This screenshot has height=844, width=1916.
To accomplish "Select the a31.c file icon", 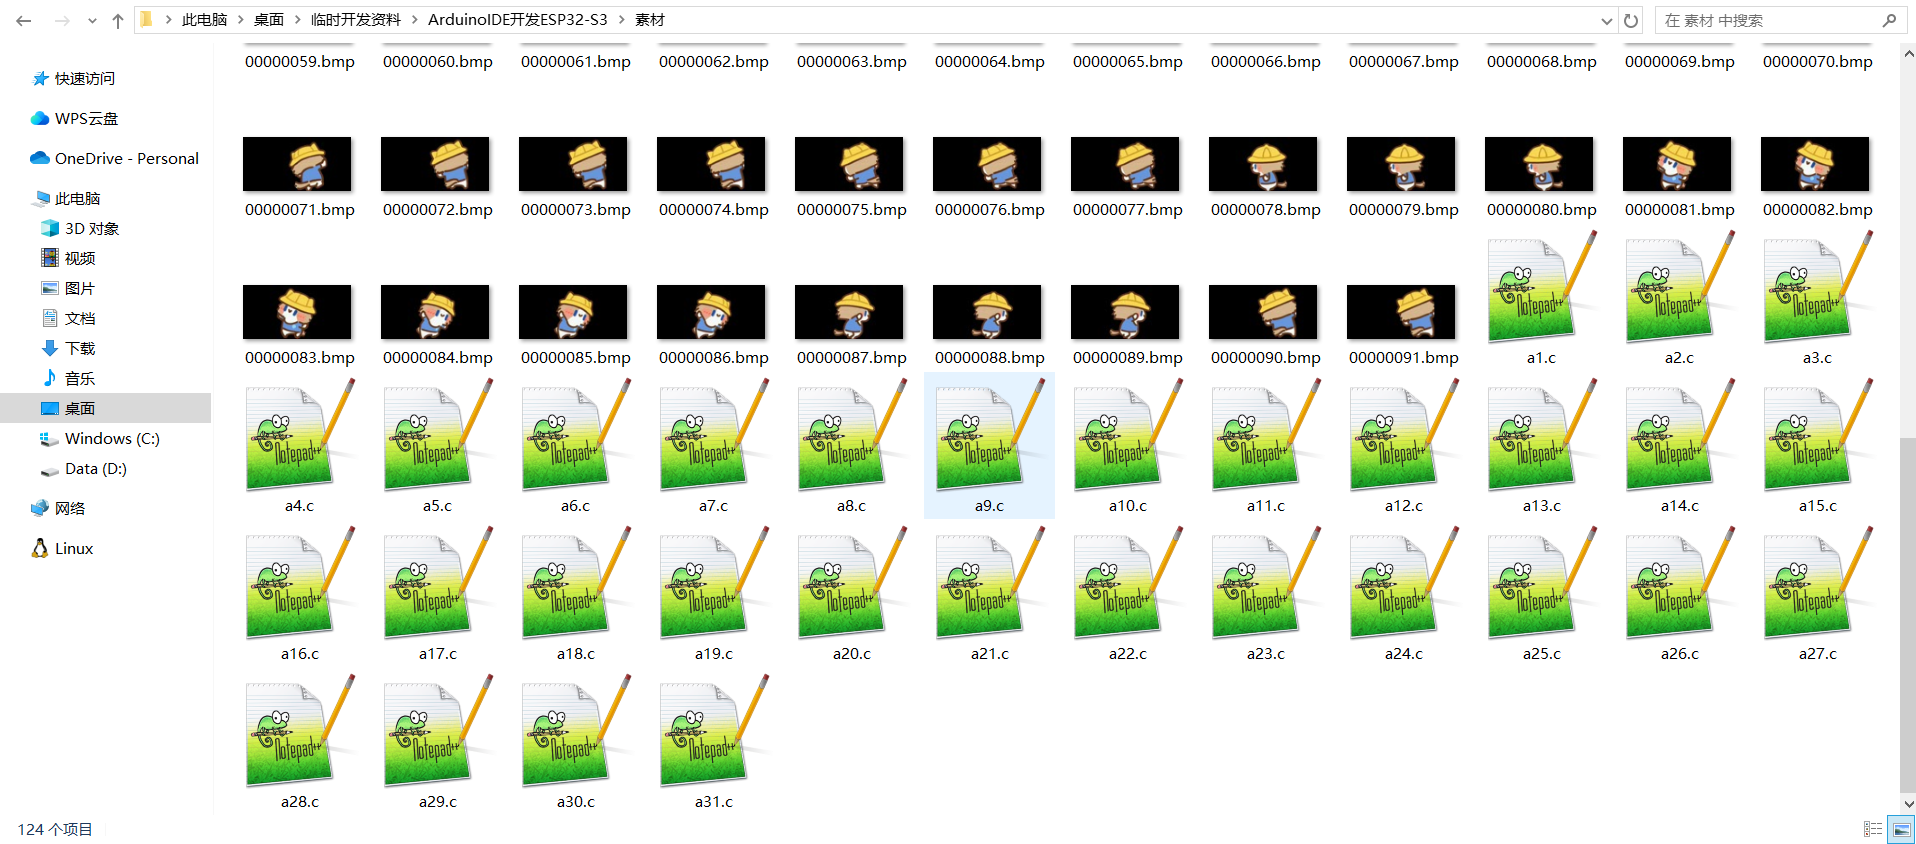I will coord(713,732).
